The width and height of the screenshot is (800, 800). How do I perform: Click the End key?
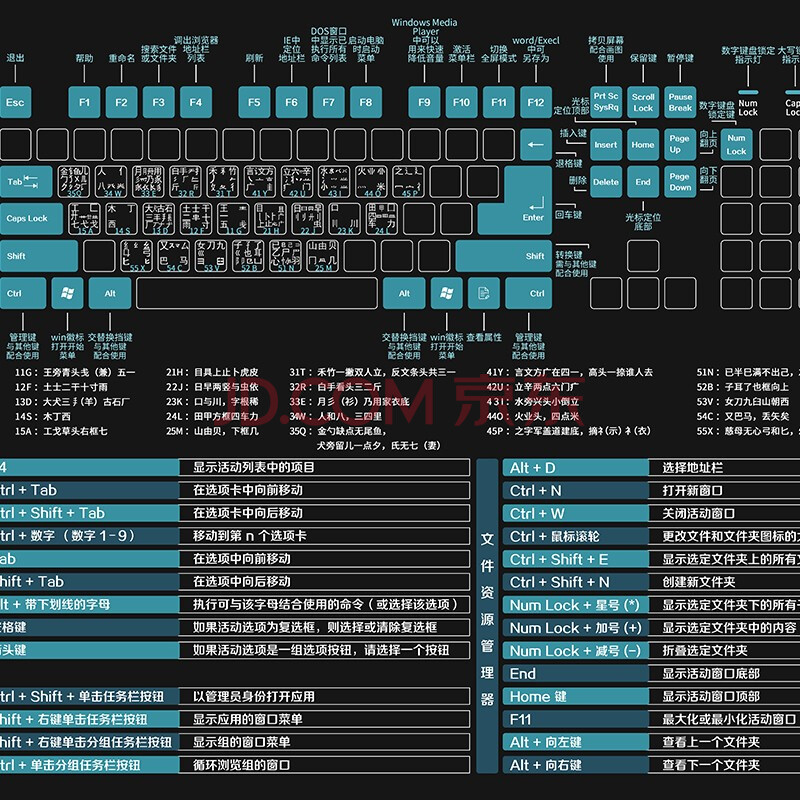643,182
